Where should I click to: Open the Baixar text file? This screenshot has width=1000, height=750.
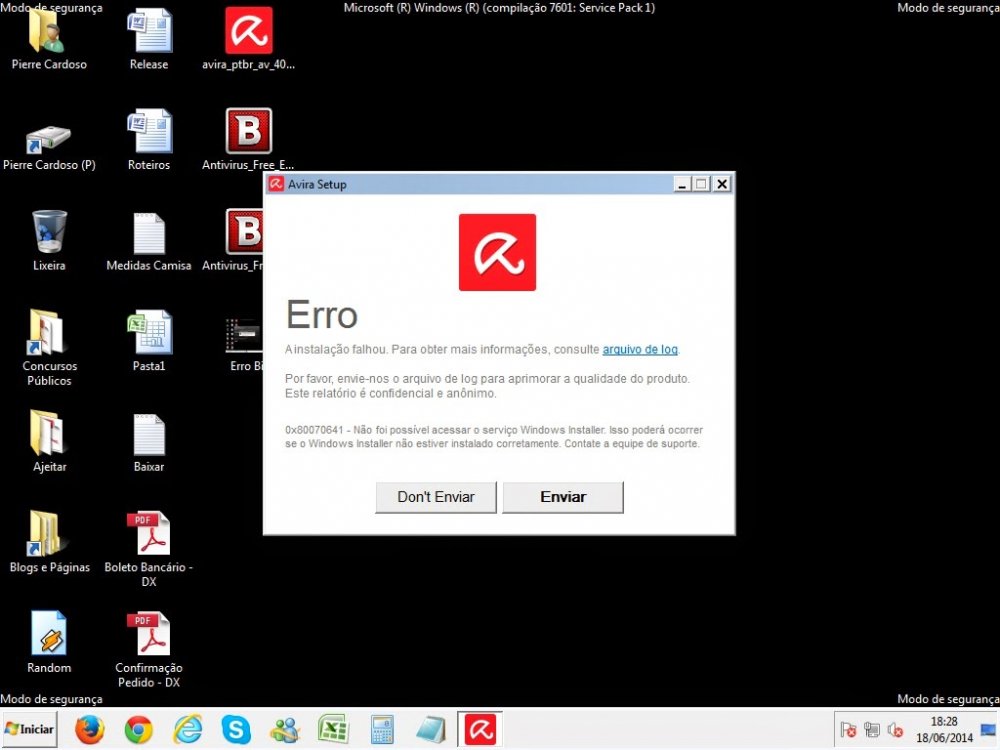pyautogui.click(x=149, y=443)
